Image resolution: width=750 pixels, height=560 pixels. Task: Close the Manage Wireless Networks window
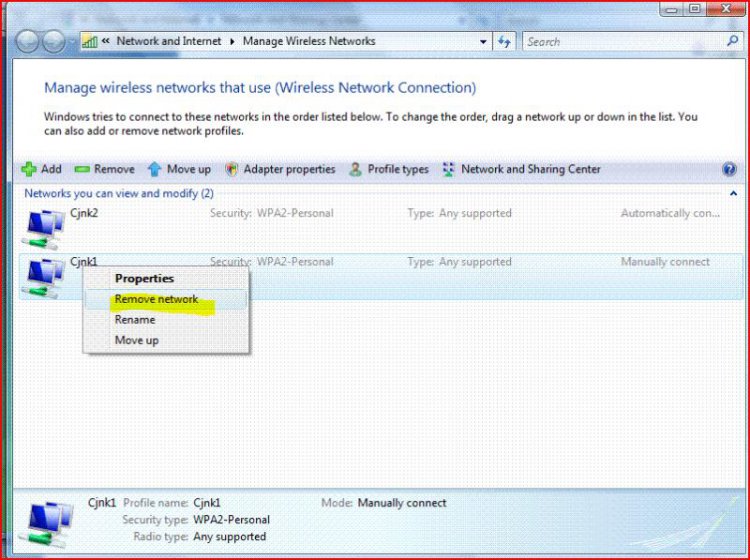[x=726, y=9]
